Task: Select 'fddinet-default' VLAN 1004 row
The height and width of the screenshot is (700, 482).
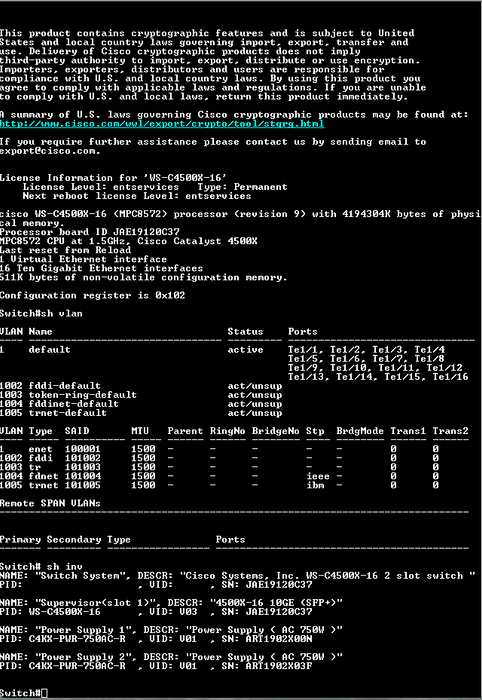Action: (141, 404)
